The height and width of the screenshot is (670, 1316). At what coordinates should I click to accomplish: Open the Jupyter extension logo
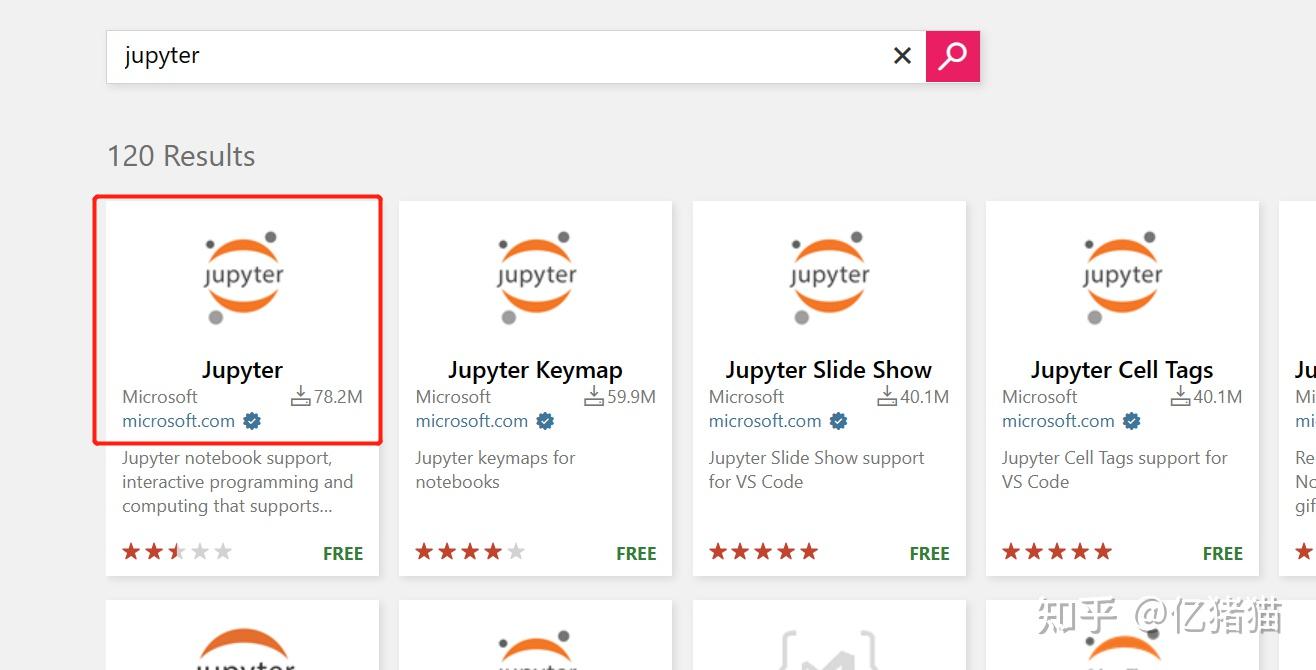(x=243, y=277)
